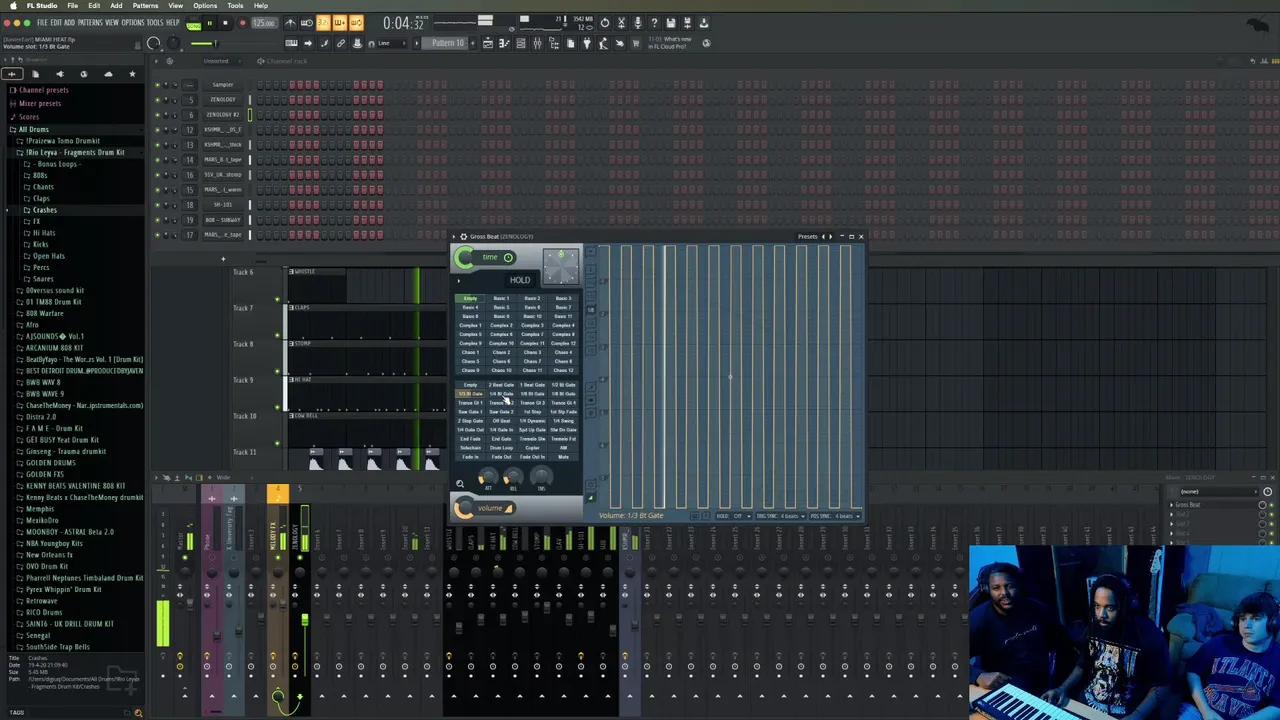Click the link to controller icon
The width and height of the screenshot is (1280, 720).
click(x=341, y=43)
